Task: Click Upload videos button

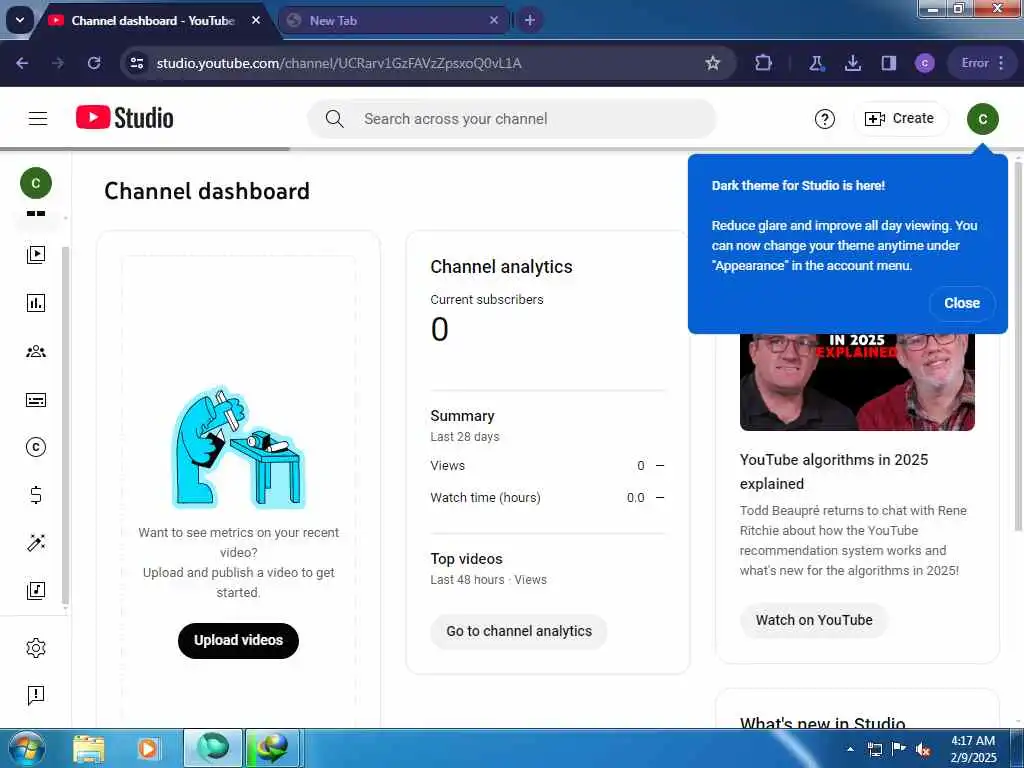Action: coord(238,641)
